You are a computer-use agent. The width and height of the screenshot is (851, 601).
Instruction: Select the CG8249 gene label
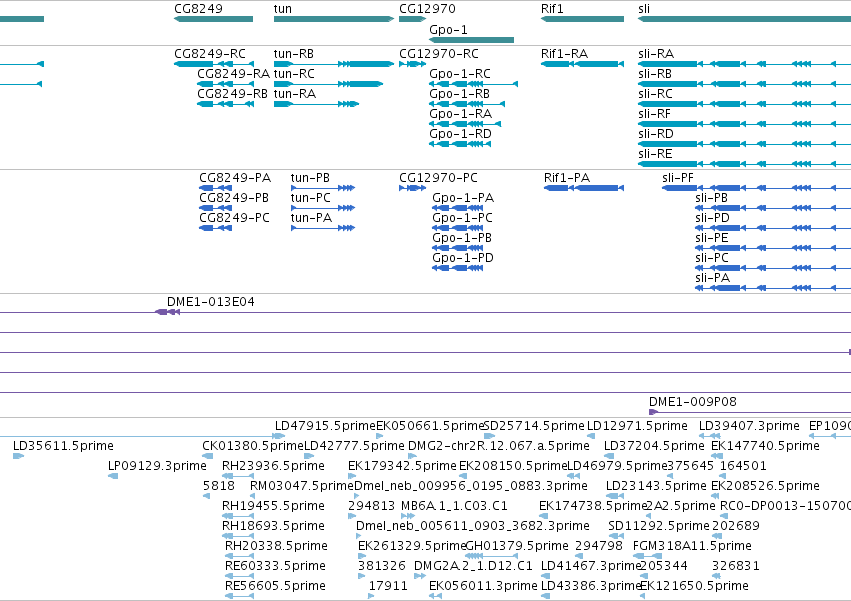198,9
